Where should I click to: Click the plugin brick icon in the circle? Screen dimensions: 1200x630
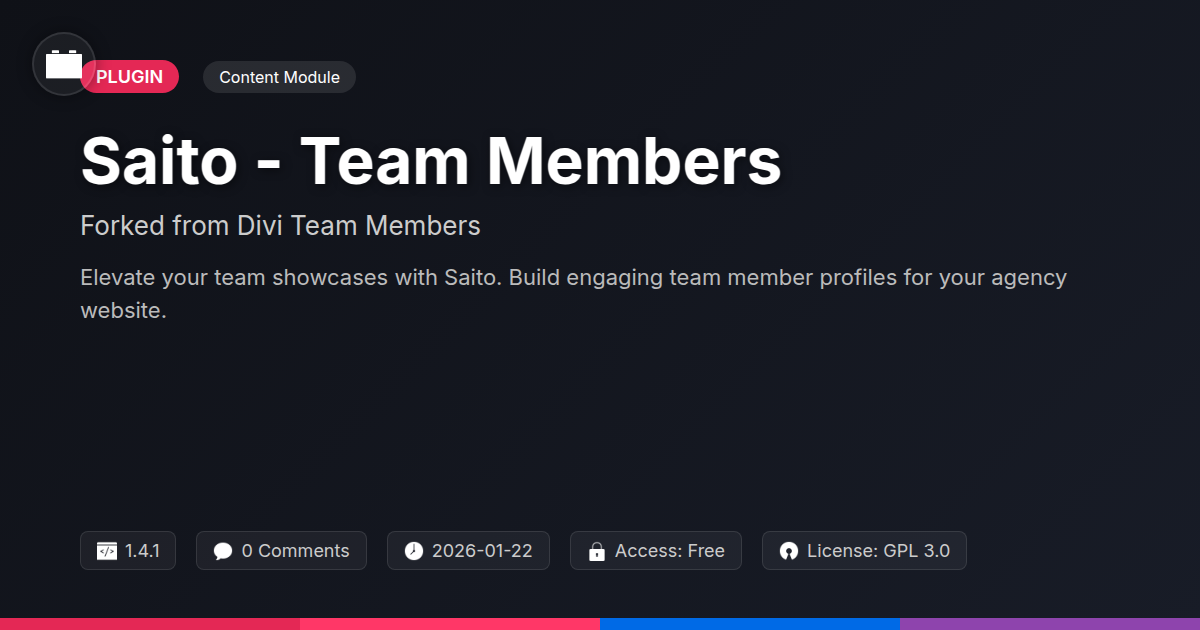pyautogui.click(x=64, y=64)
